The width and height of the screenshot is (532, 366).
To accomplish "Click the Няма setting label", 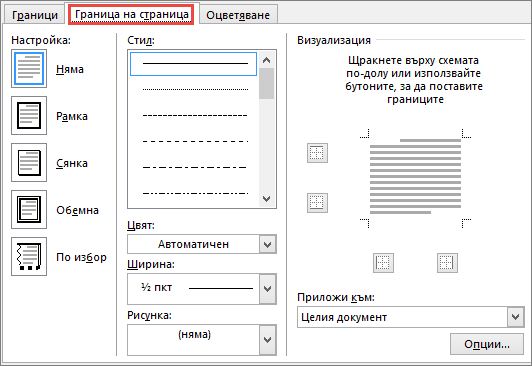I will click(70, 69).
